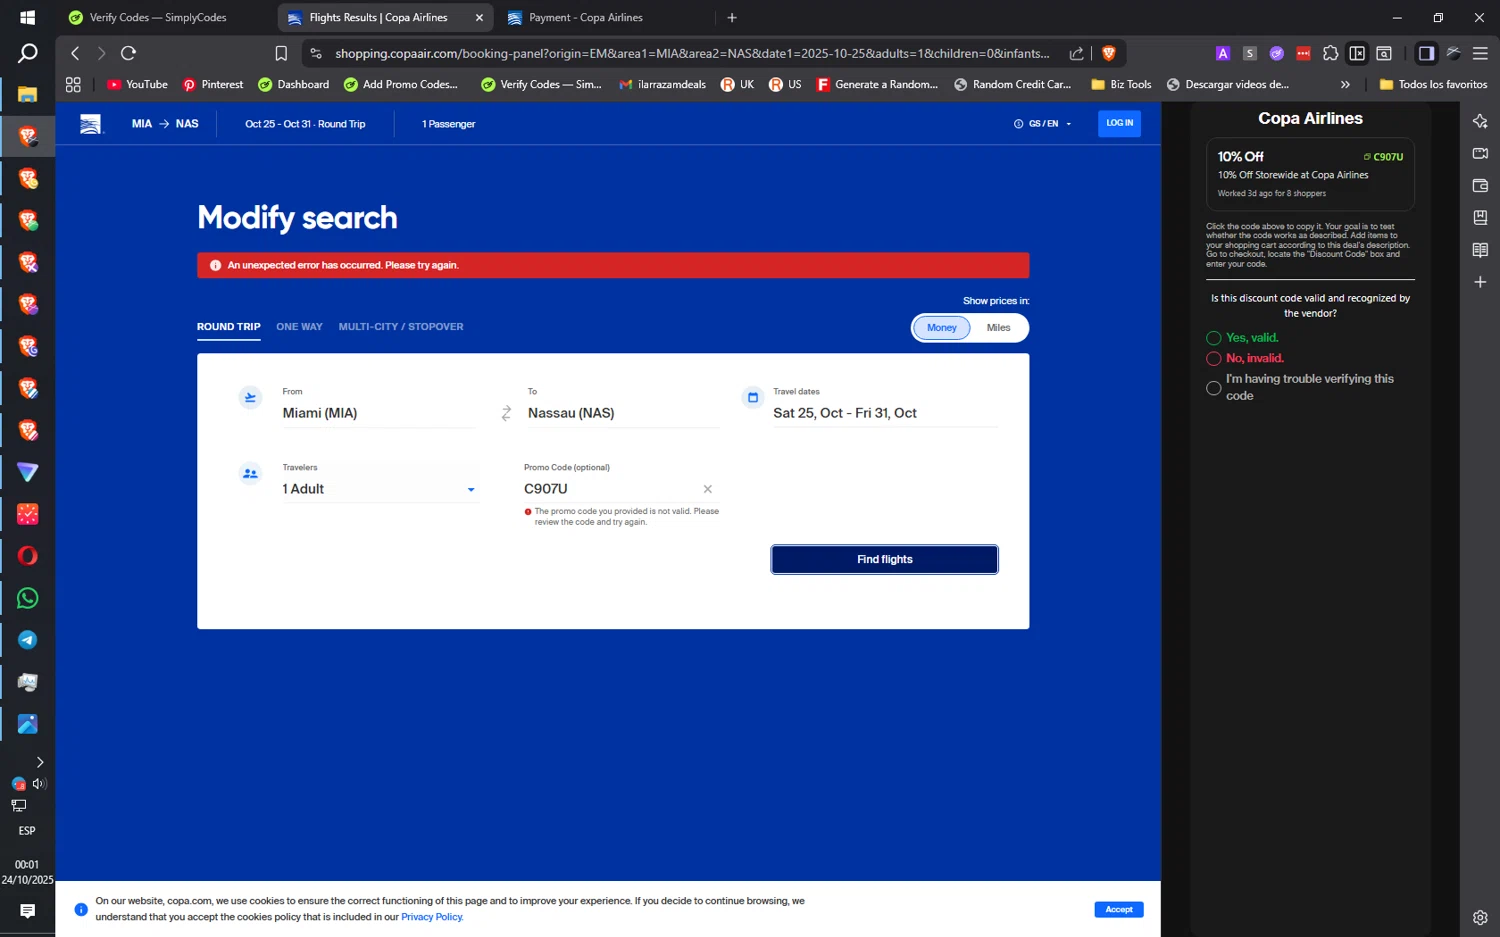Click the swap origin and destination arrows icon
This screenshot has height=937, width=1500.
click(506, 413)
